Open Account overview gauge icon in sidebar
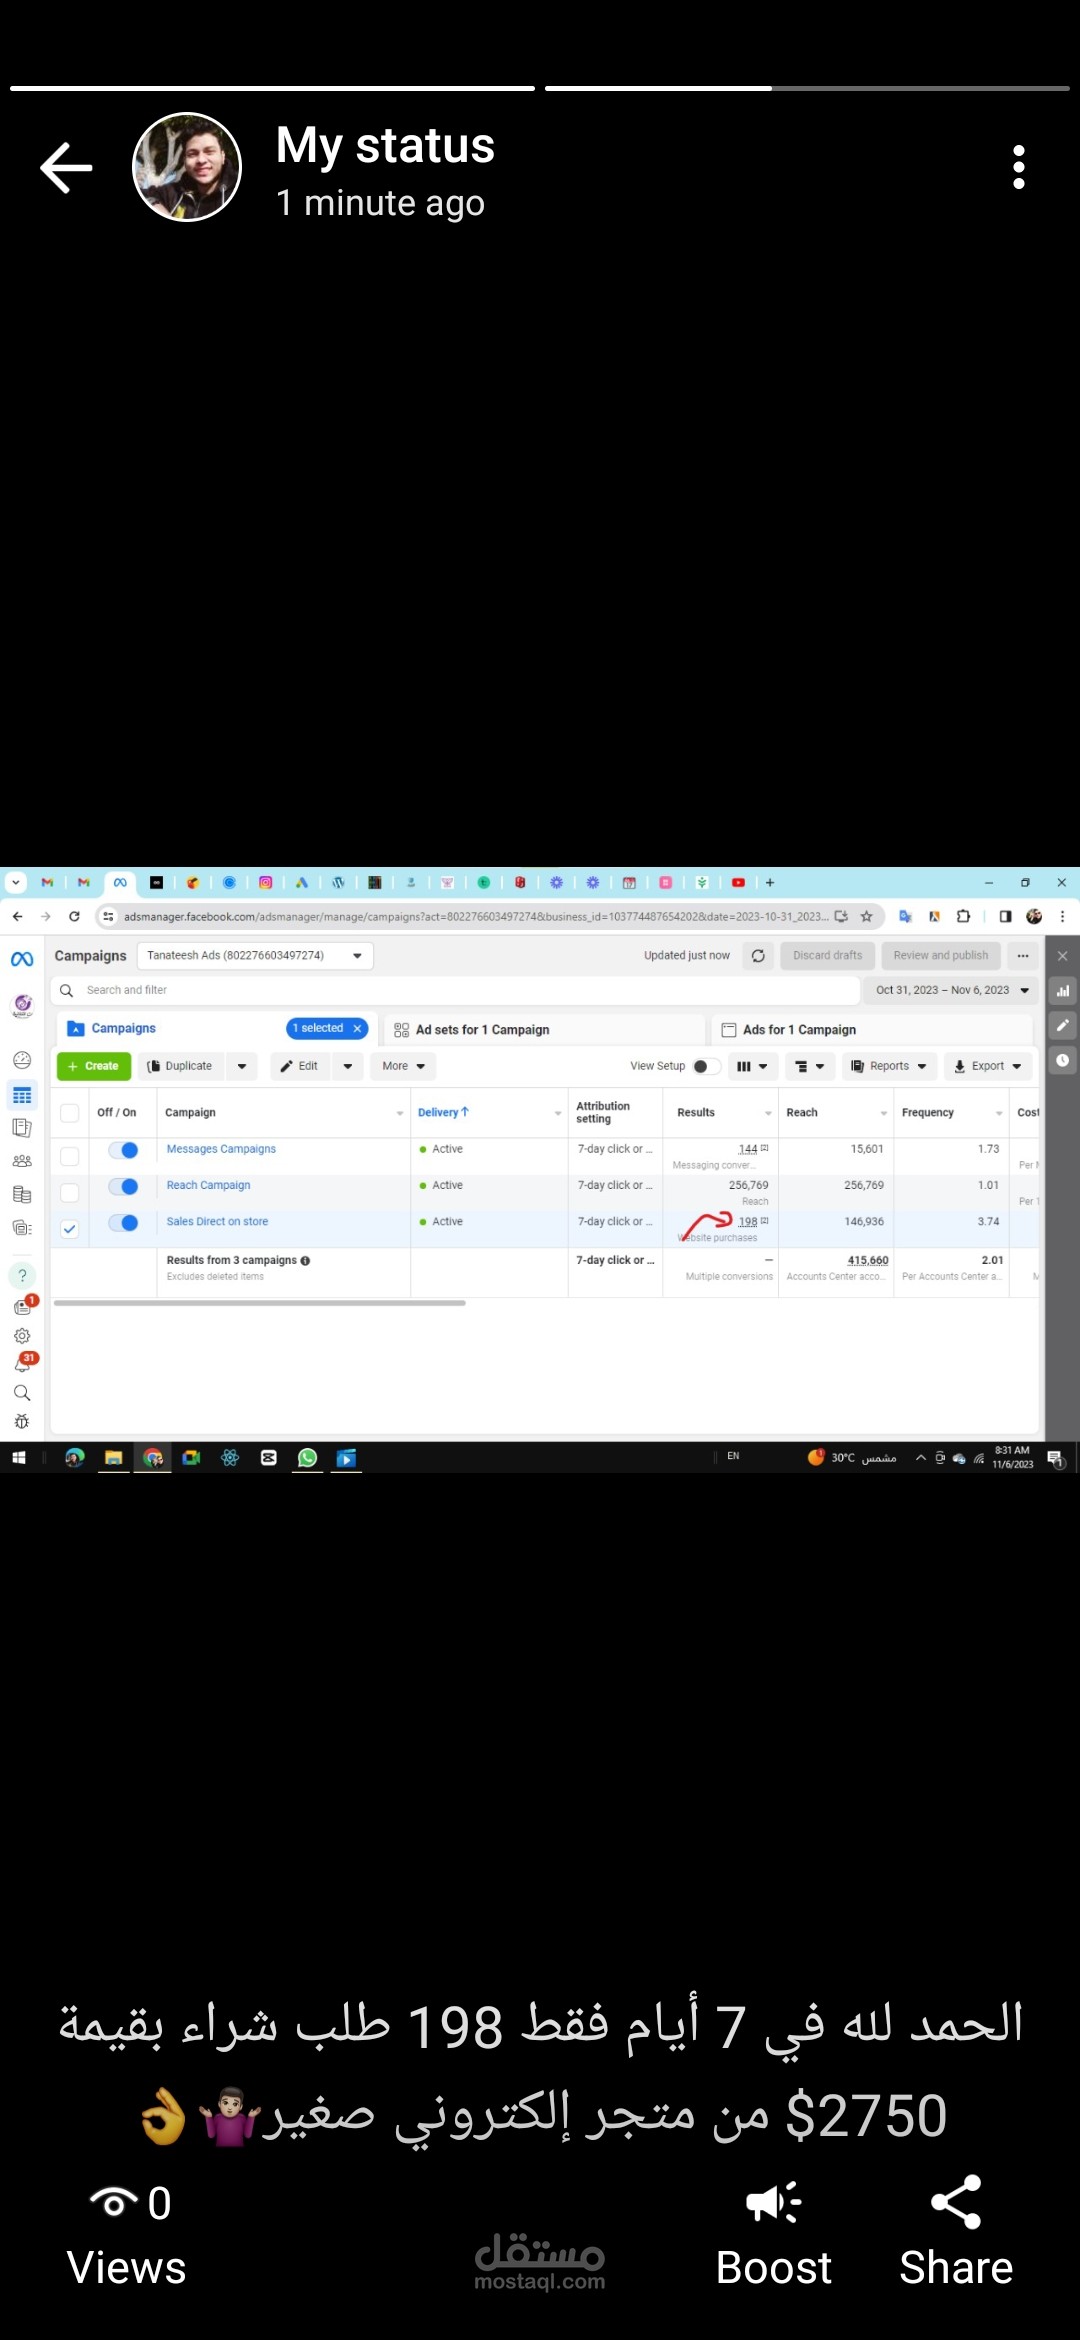 [x=22, y=1060]
